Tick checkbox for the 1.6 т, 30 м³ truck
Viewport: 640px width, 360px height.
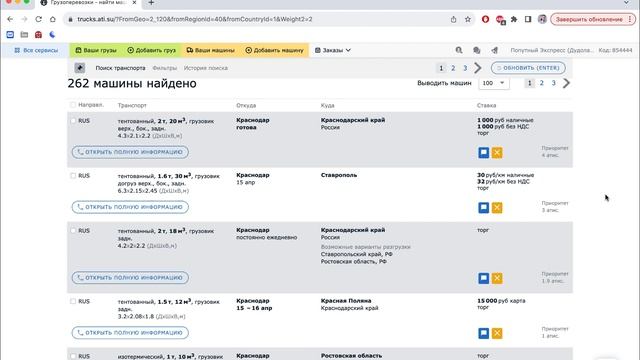[x=73, y=176]
